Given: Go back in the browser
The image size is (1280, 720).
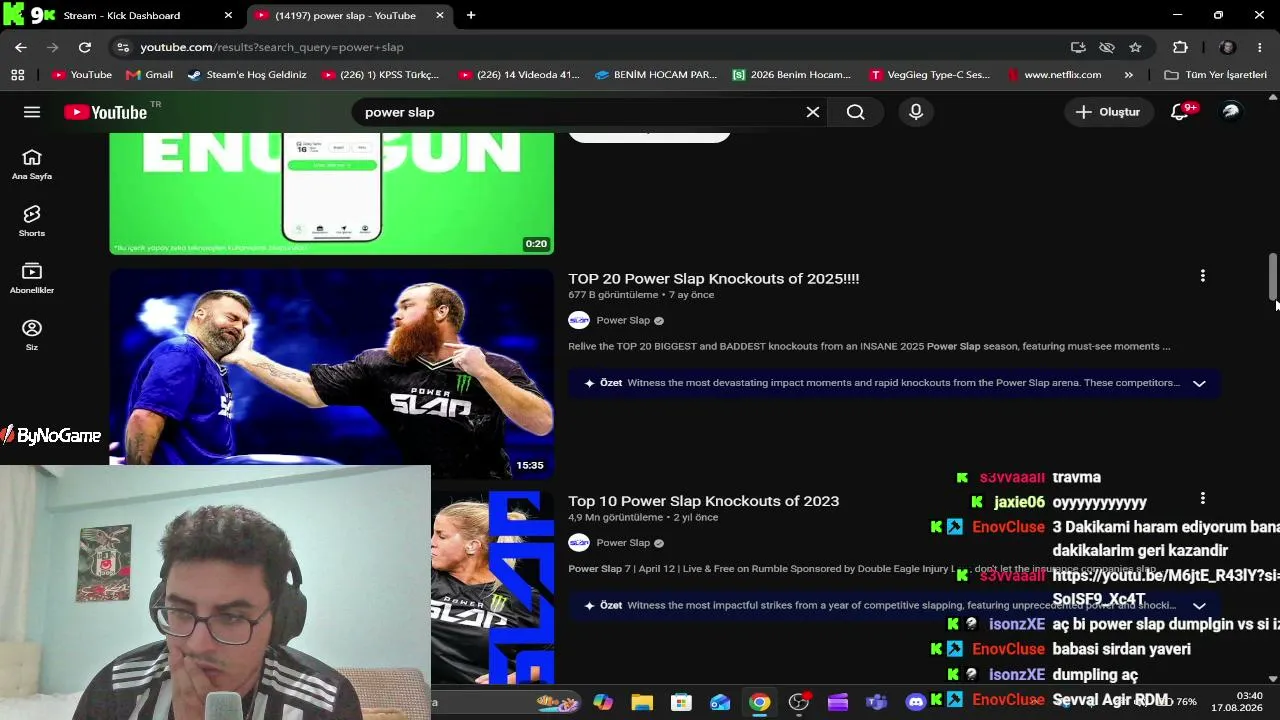Looking at the screenshot, I should pyautogui.click(x=21, y=47).
